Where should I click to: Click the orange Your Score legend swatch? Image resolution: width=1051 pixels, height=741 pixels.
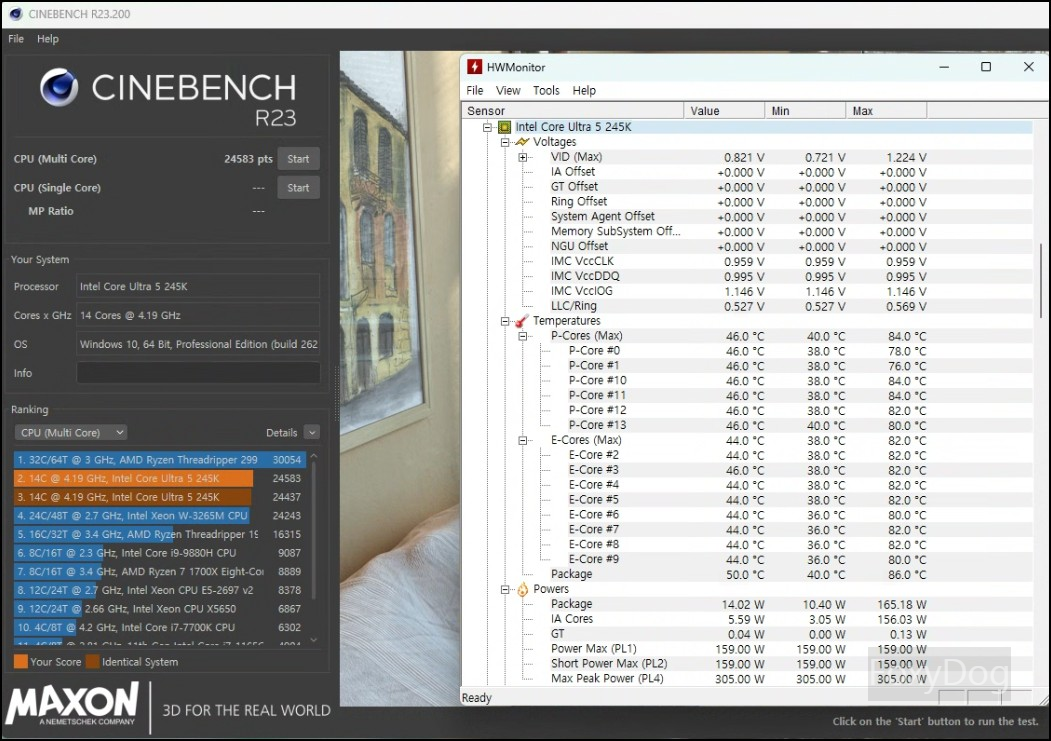click(21, 661)
